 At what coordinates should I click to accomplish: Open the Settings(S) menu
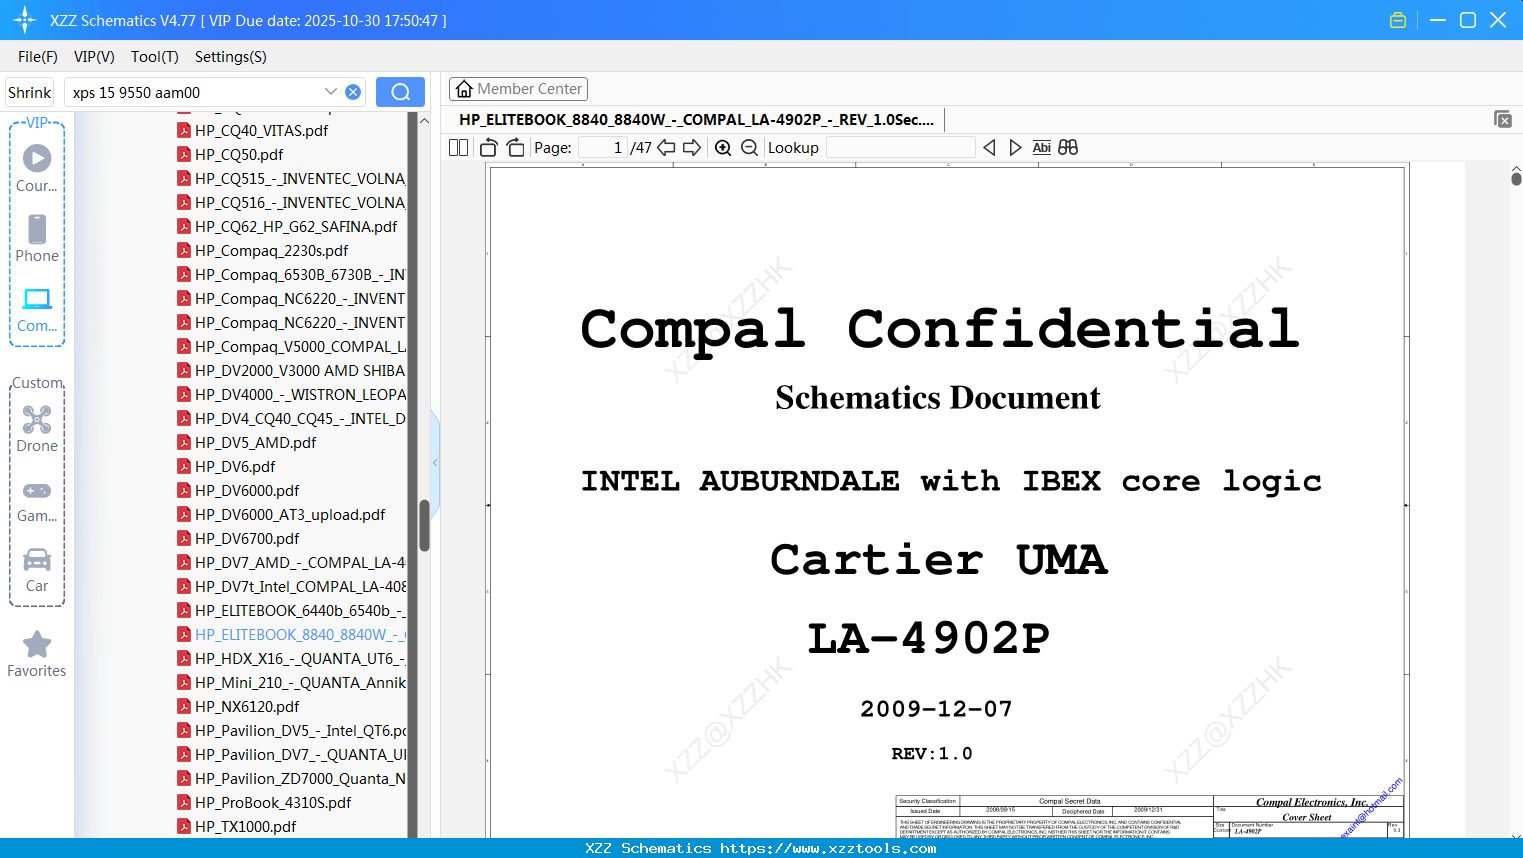click(230, 57)
